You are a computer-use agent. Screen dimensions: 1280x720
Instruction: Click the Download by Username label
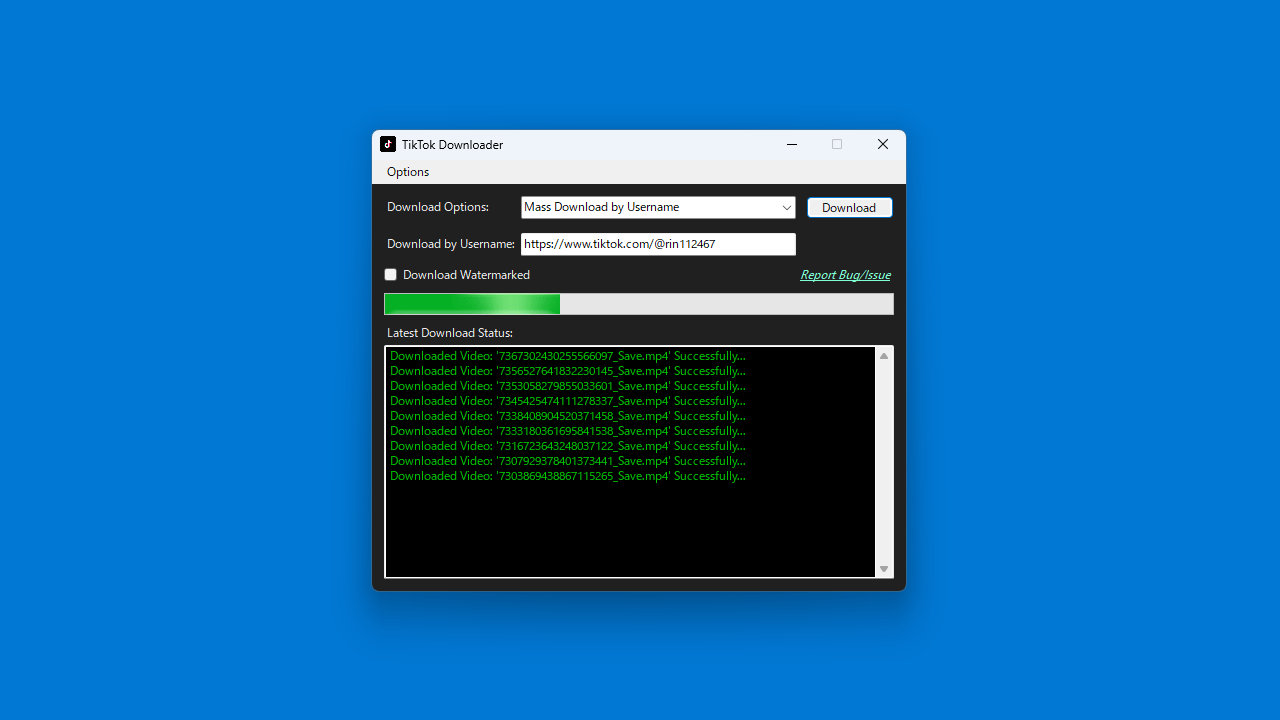[451, 244]
